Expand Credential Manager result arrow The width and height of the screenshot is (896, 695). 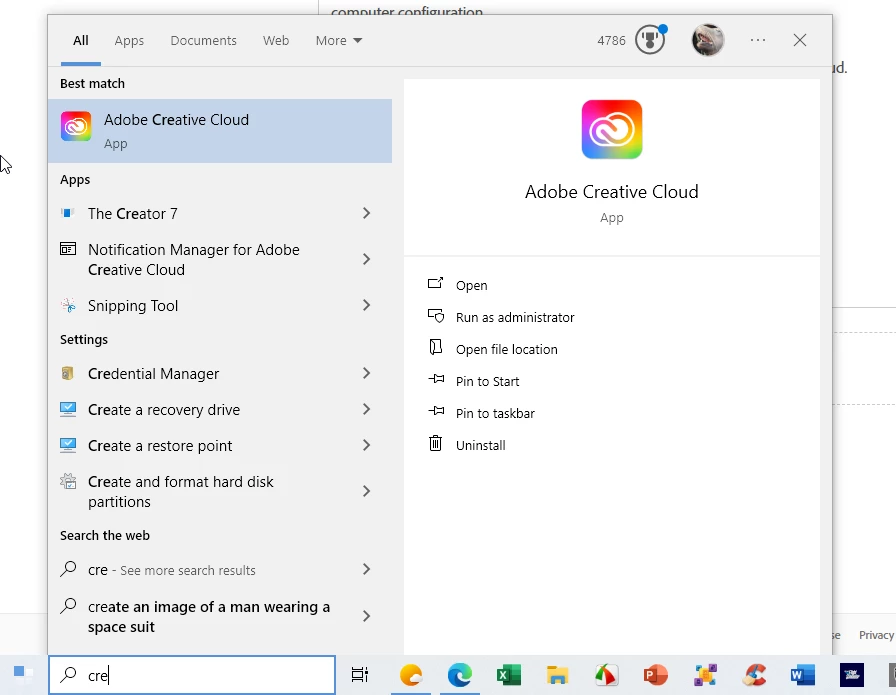(366, 373)
